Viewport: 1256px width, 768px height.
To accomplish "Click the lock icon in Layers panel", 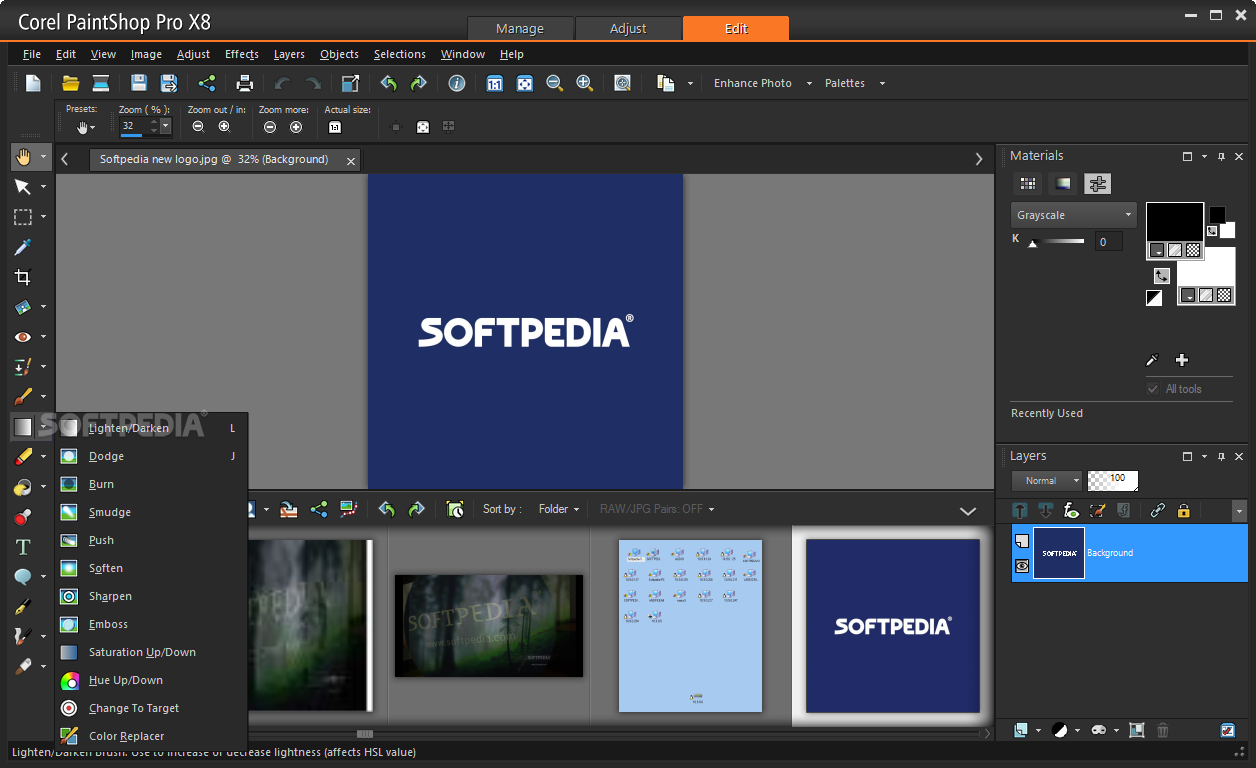I will pyautogui.click(x=1184, y=510).
